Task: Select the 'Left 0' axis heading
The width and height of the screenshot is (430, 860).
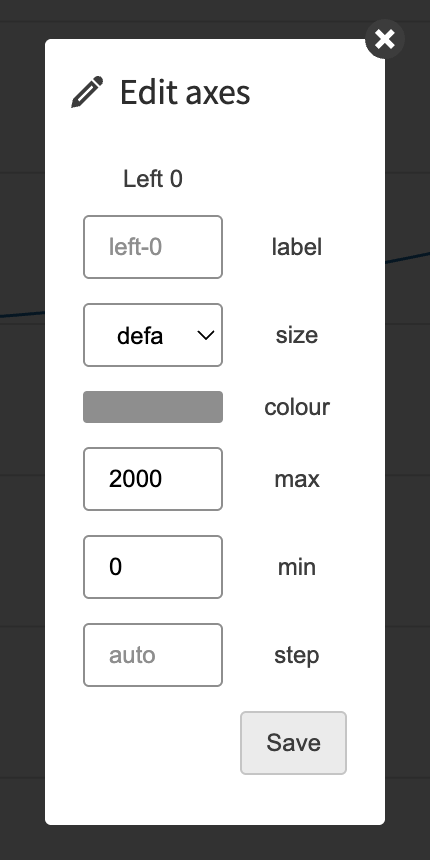Action: [153, 179]
